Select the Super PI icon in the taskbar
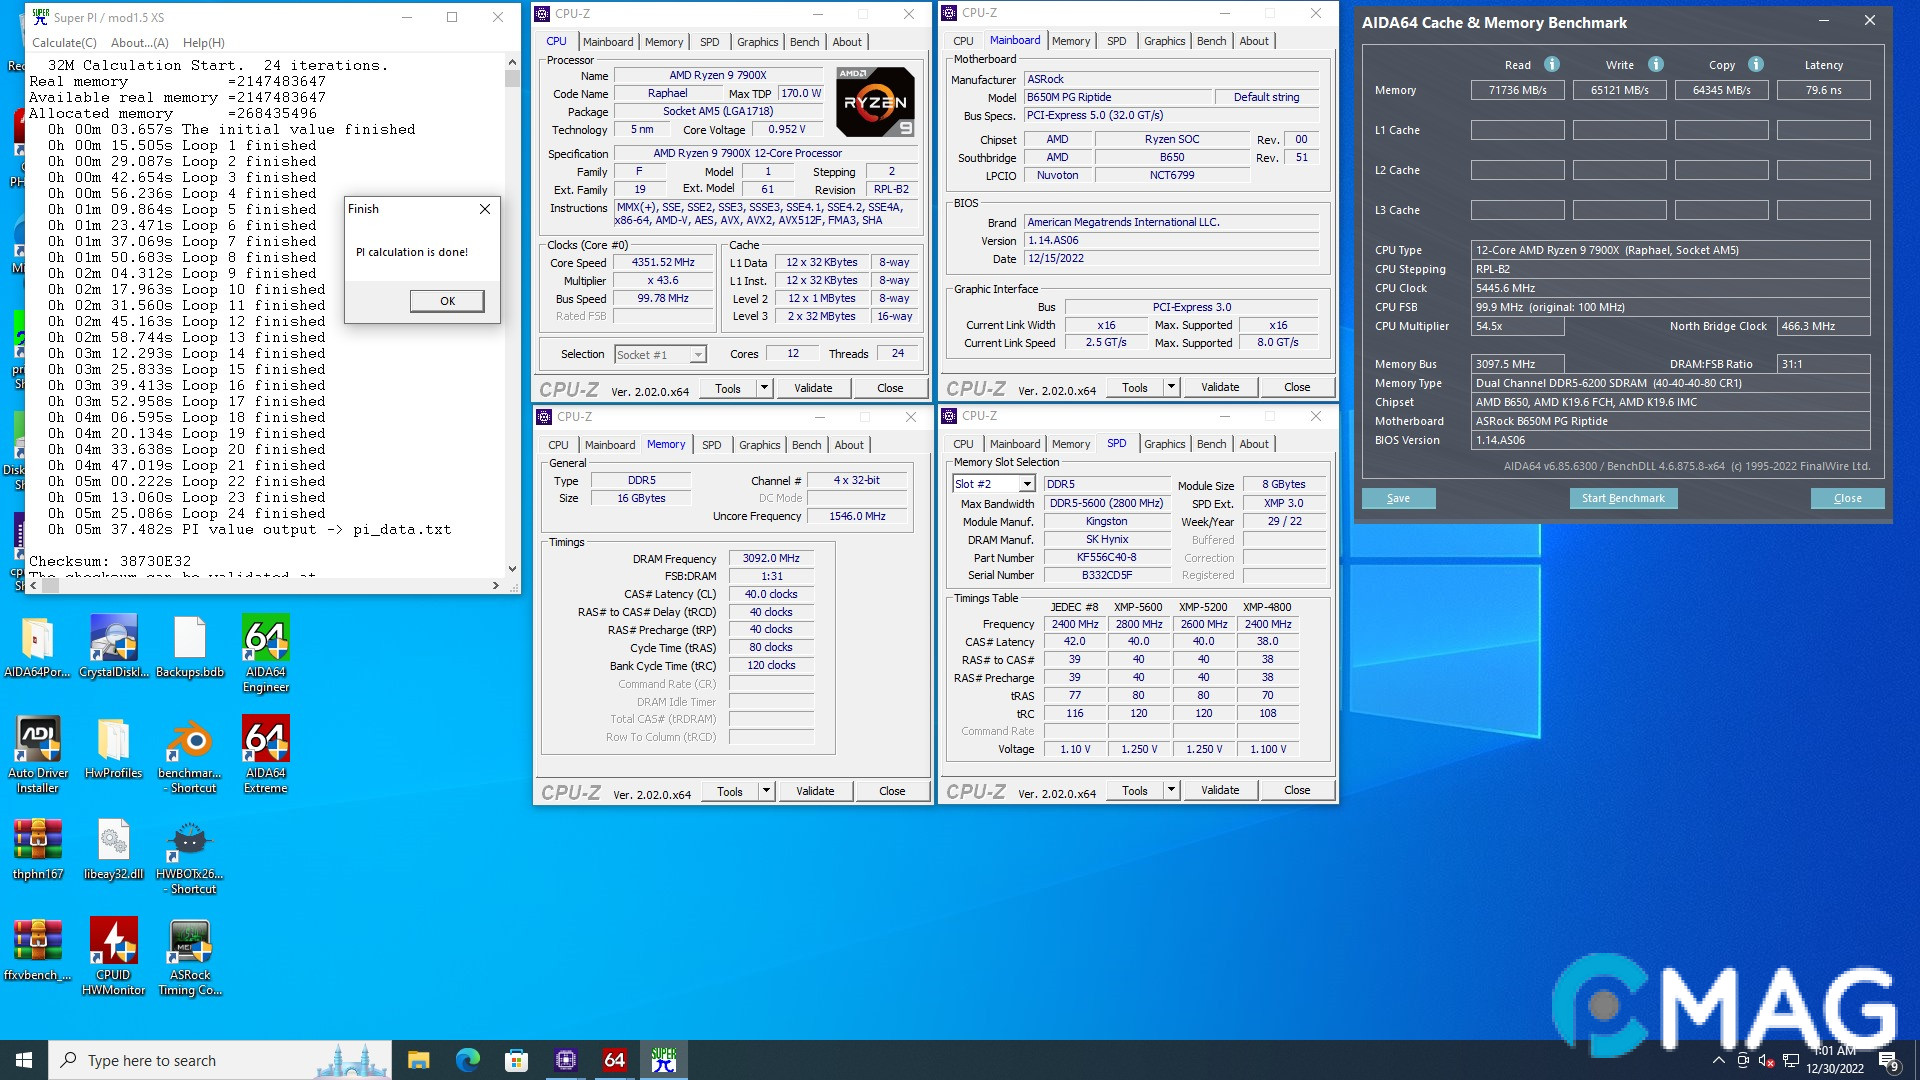The height and width of the screenshot is (1080, 1920). (662, 1059)
